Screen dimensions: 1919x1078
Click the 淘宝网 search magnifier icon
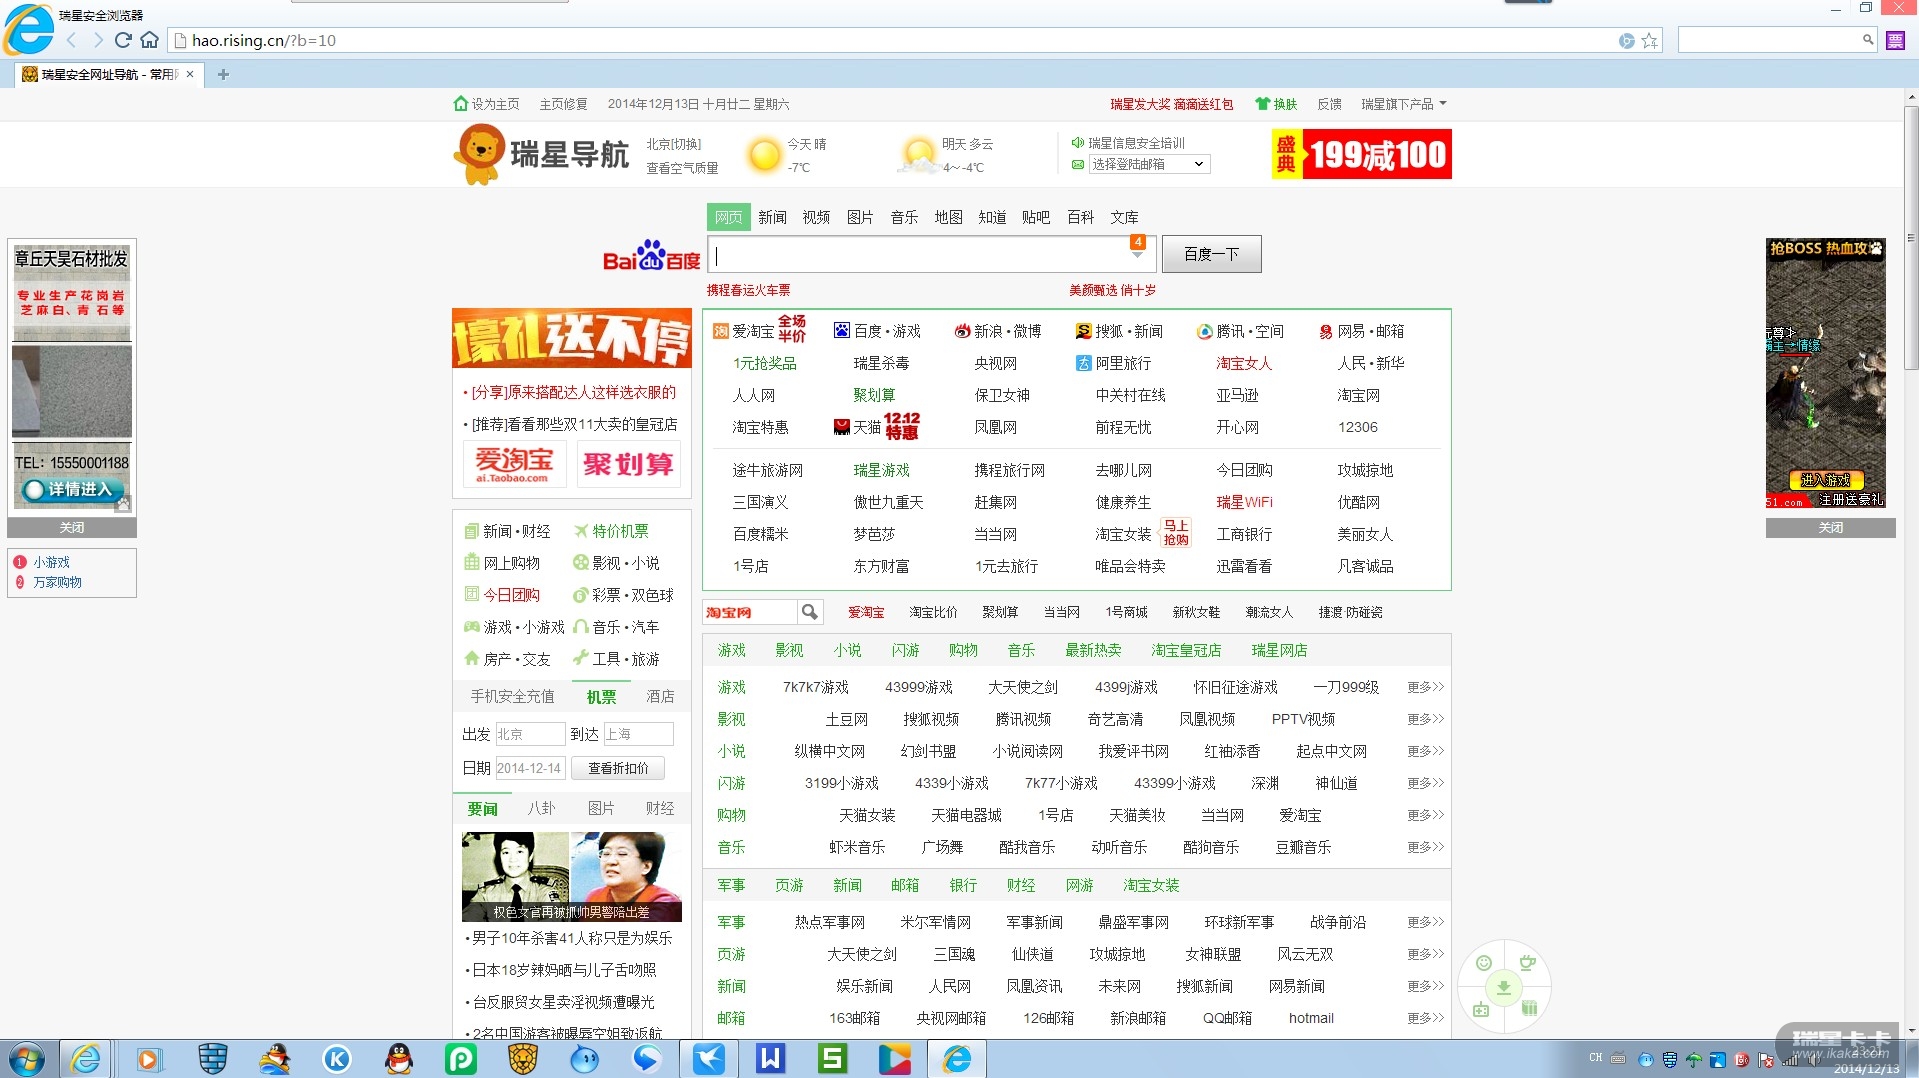(x=809, y=612)
